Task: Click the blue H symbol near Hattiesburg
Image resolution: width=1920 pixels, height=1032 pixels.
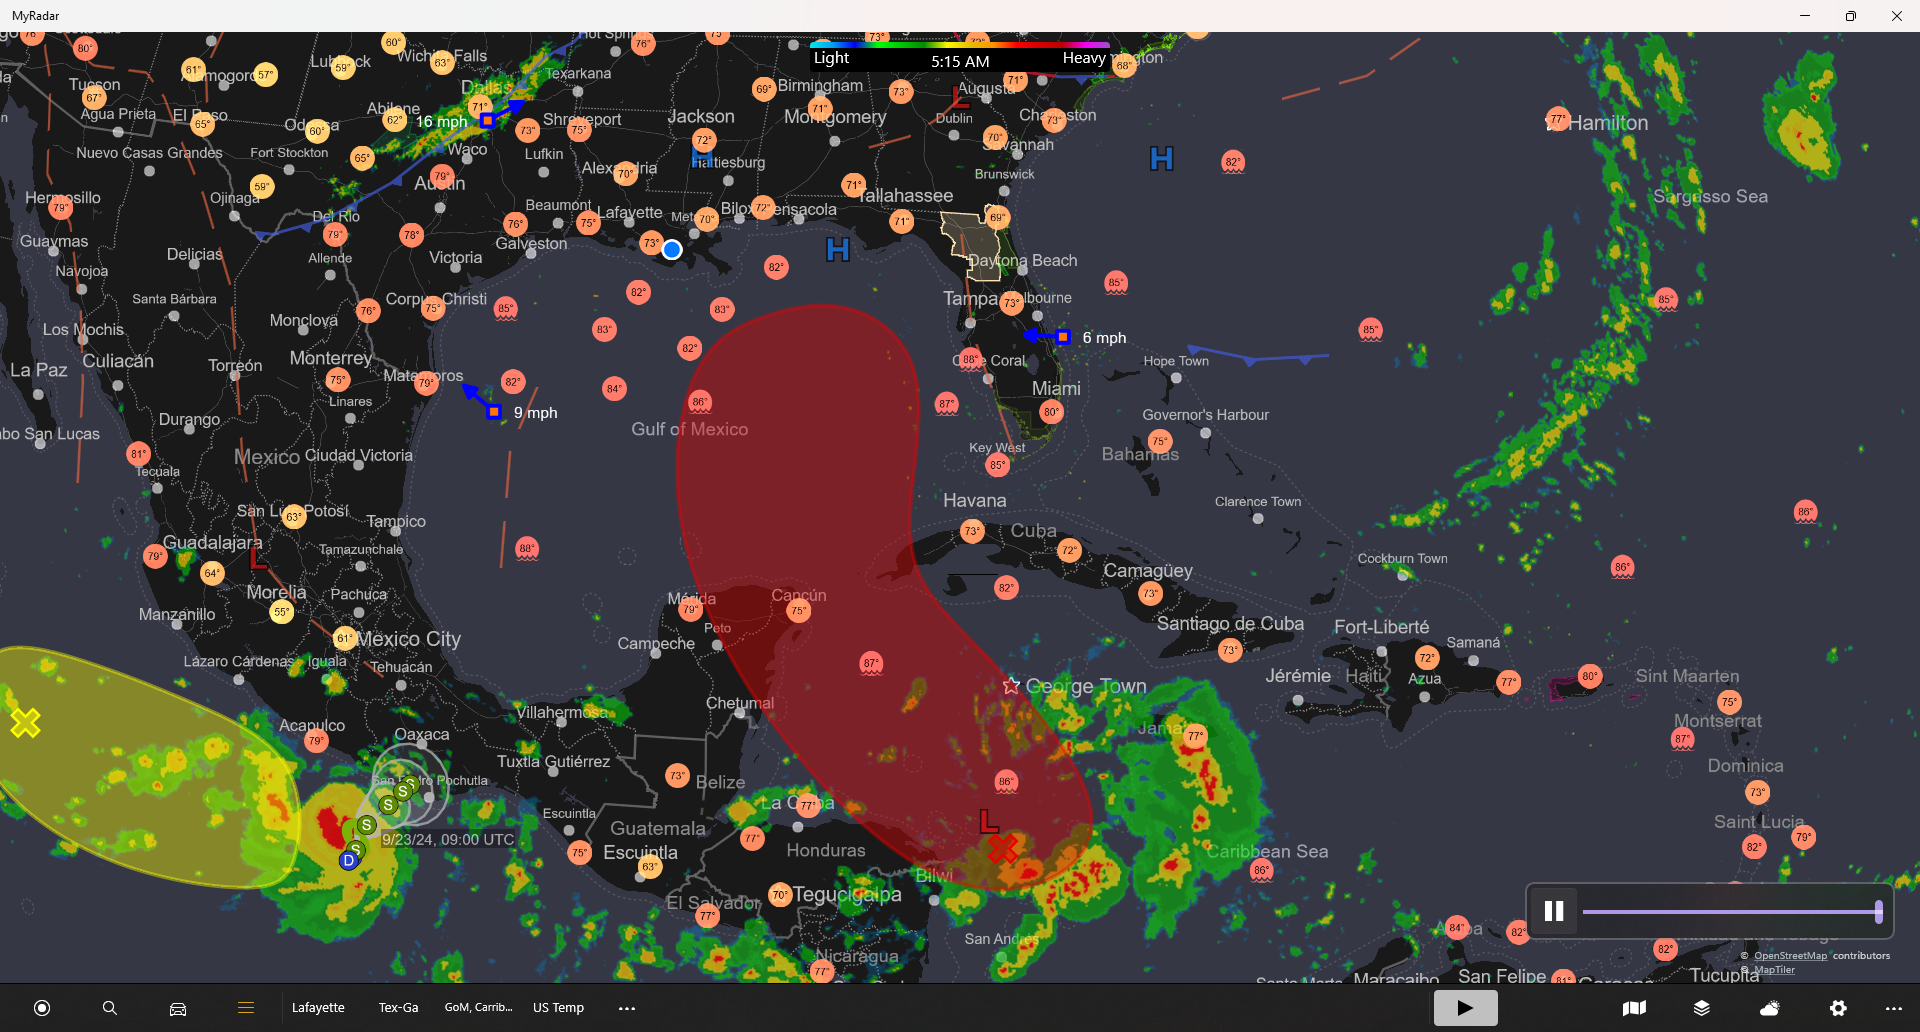Action: [702, 158]
